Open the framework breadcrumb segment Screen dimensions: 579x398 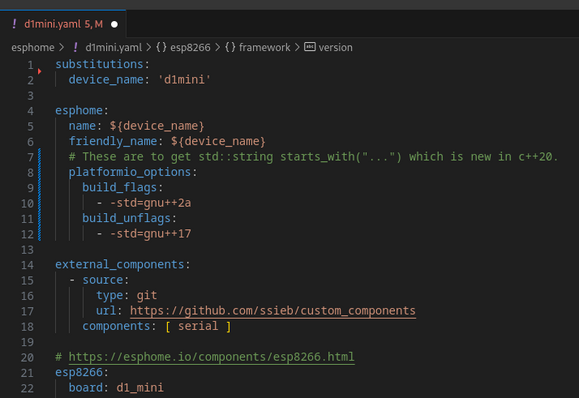(x=264, y=47)
